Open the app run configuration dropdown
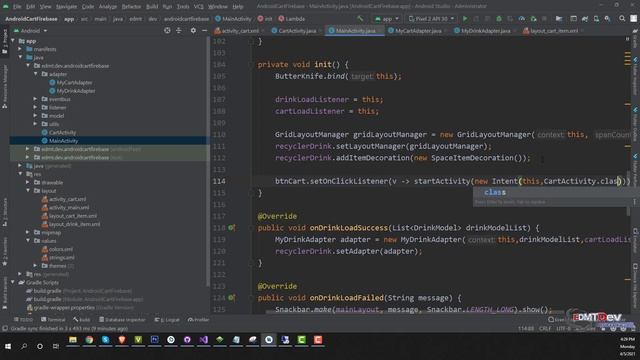 (386, 19)
